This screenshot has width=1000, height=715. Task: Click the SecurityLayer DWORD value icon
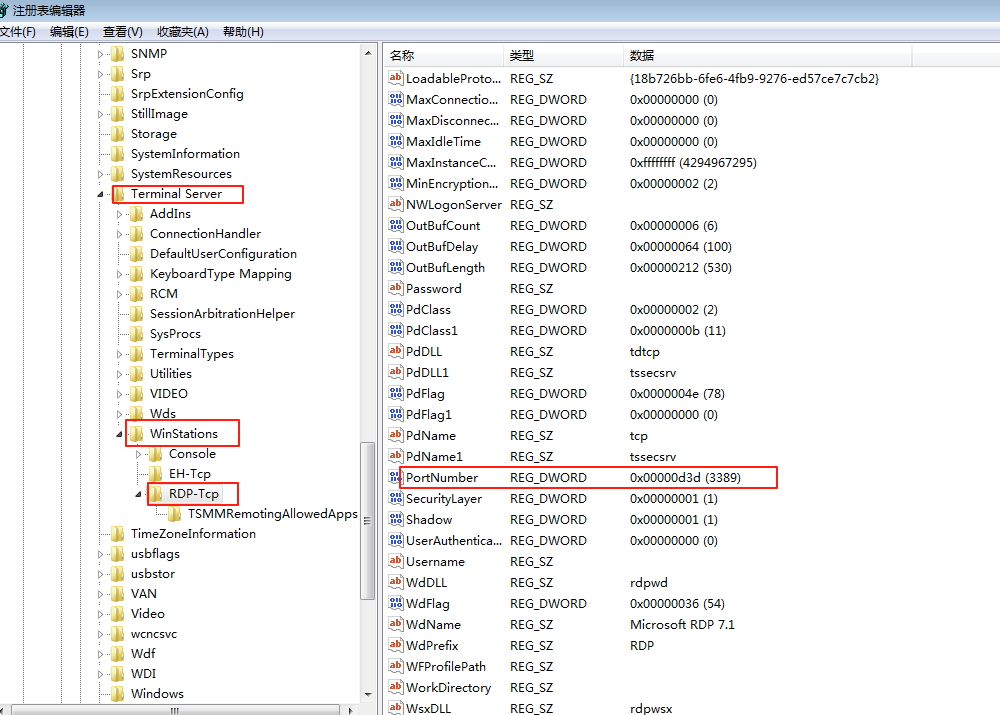(x=395, y=499)
